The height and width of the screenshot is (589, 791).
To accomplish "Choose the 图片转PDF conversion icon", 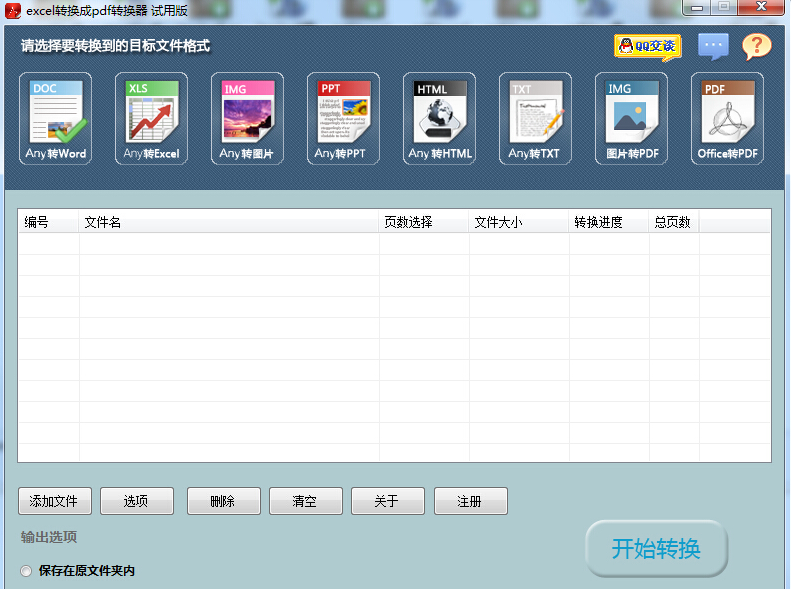I will [x=631, y=119].
